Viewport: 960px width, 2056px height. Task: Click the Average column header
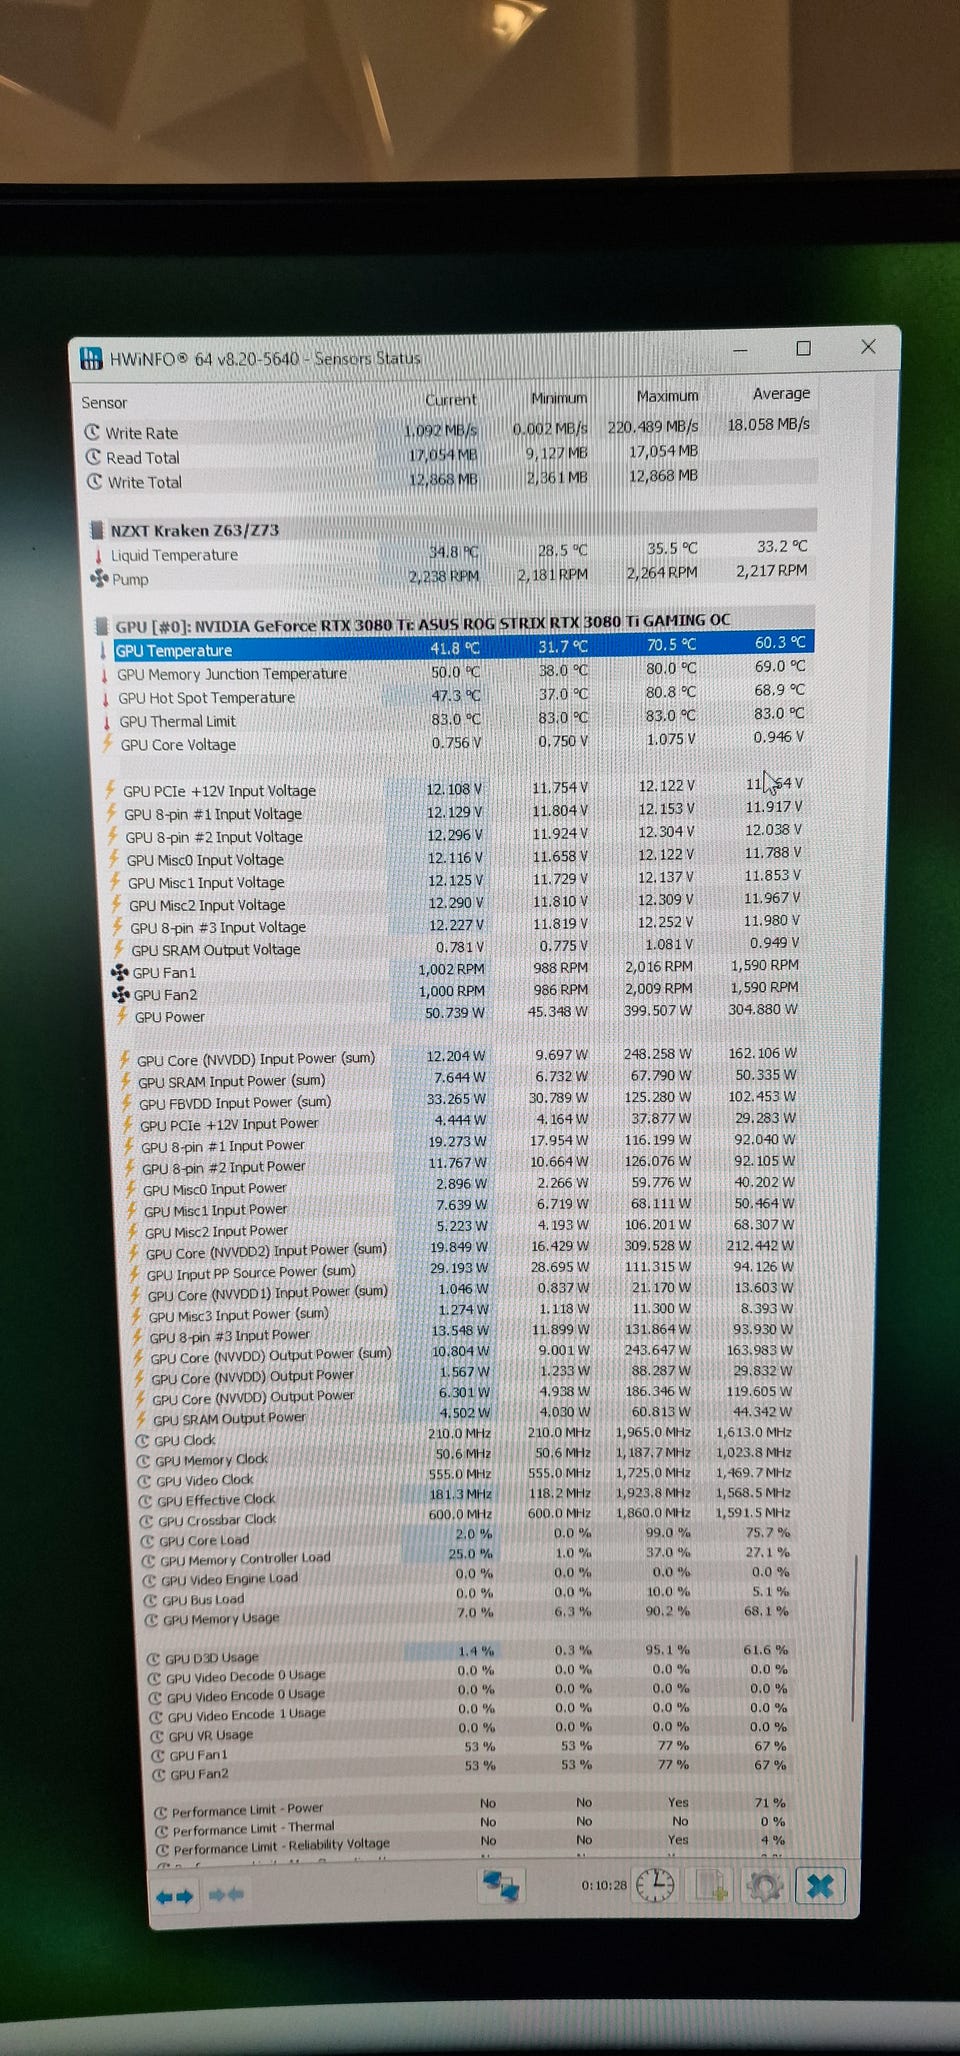coord(781,393)
